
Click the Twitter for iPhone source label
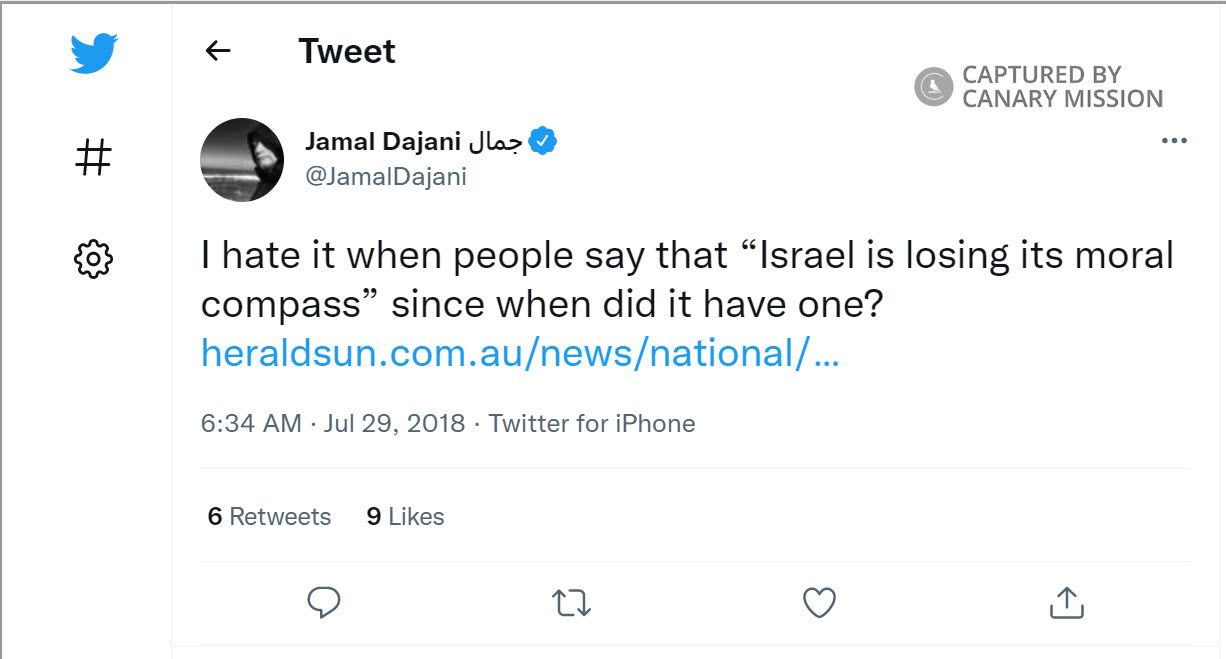(592, 423)
